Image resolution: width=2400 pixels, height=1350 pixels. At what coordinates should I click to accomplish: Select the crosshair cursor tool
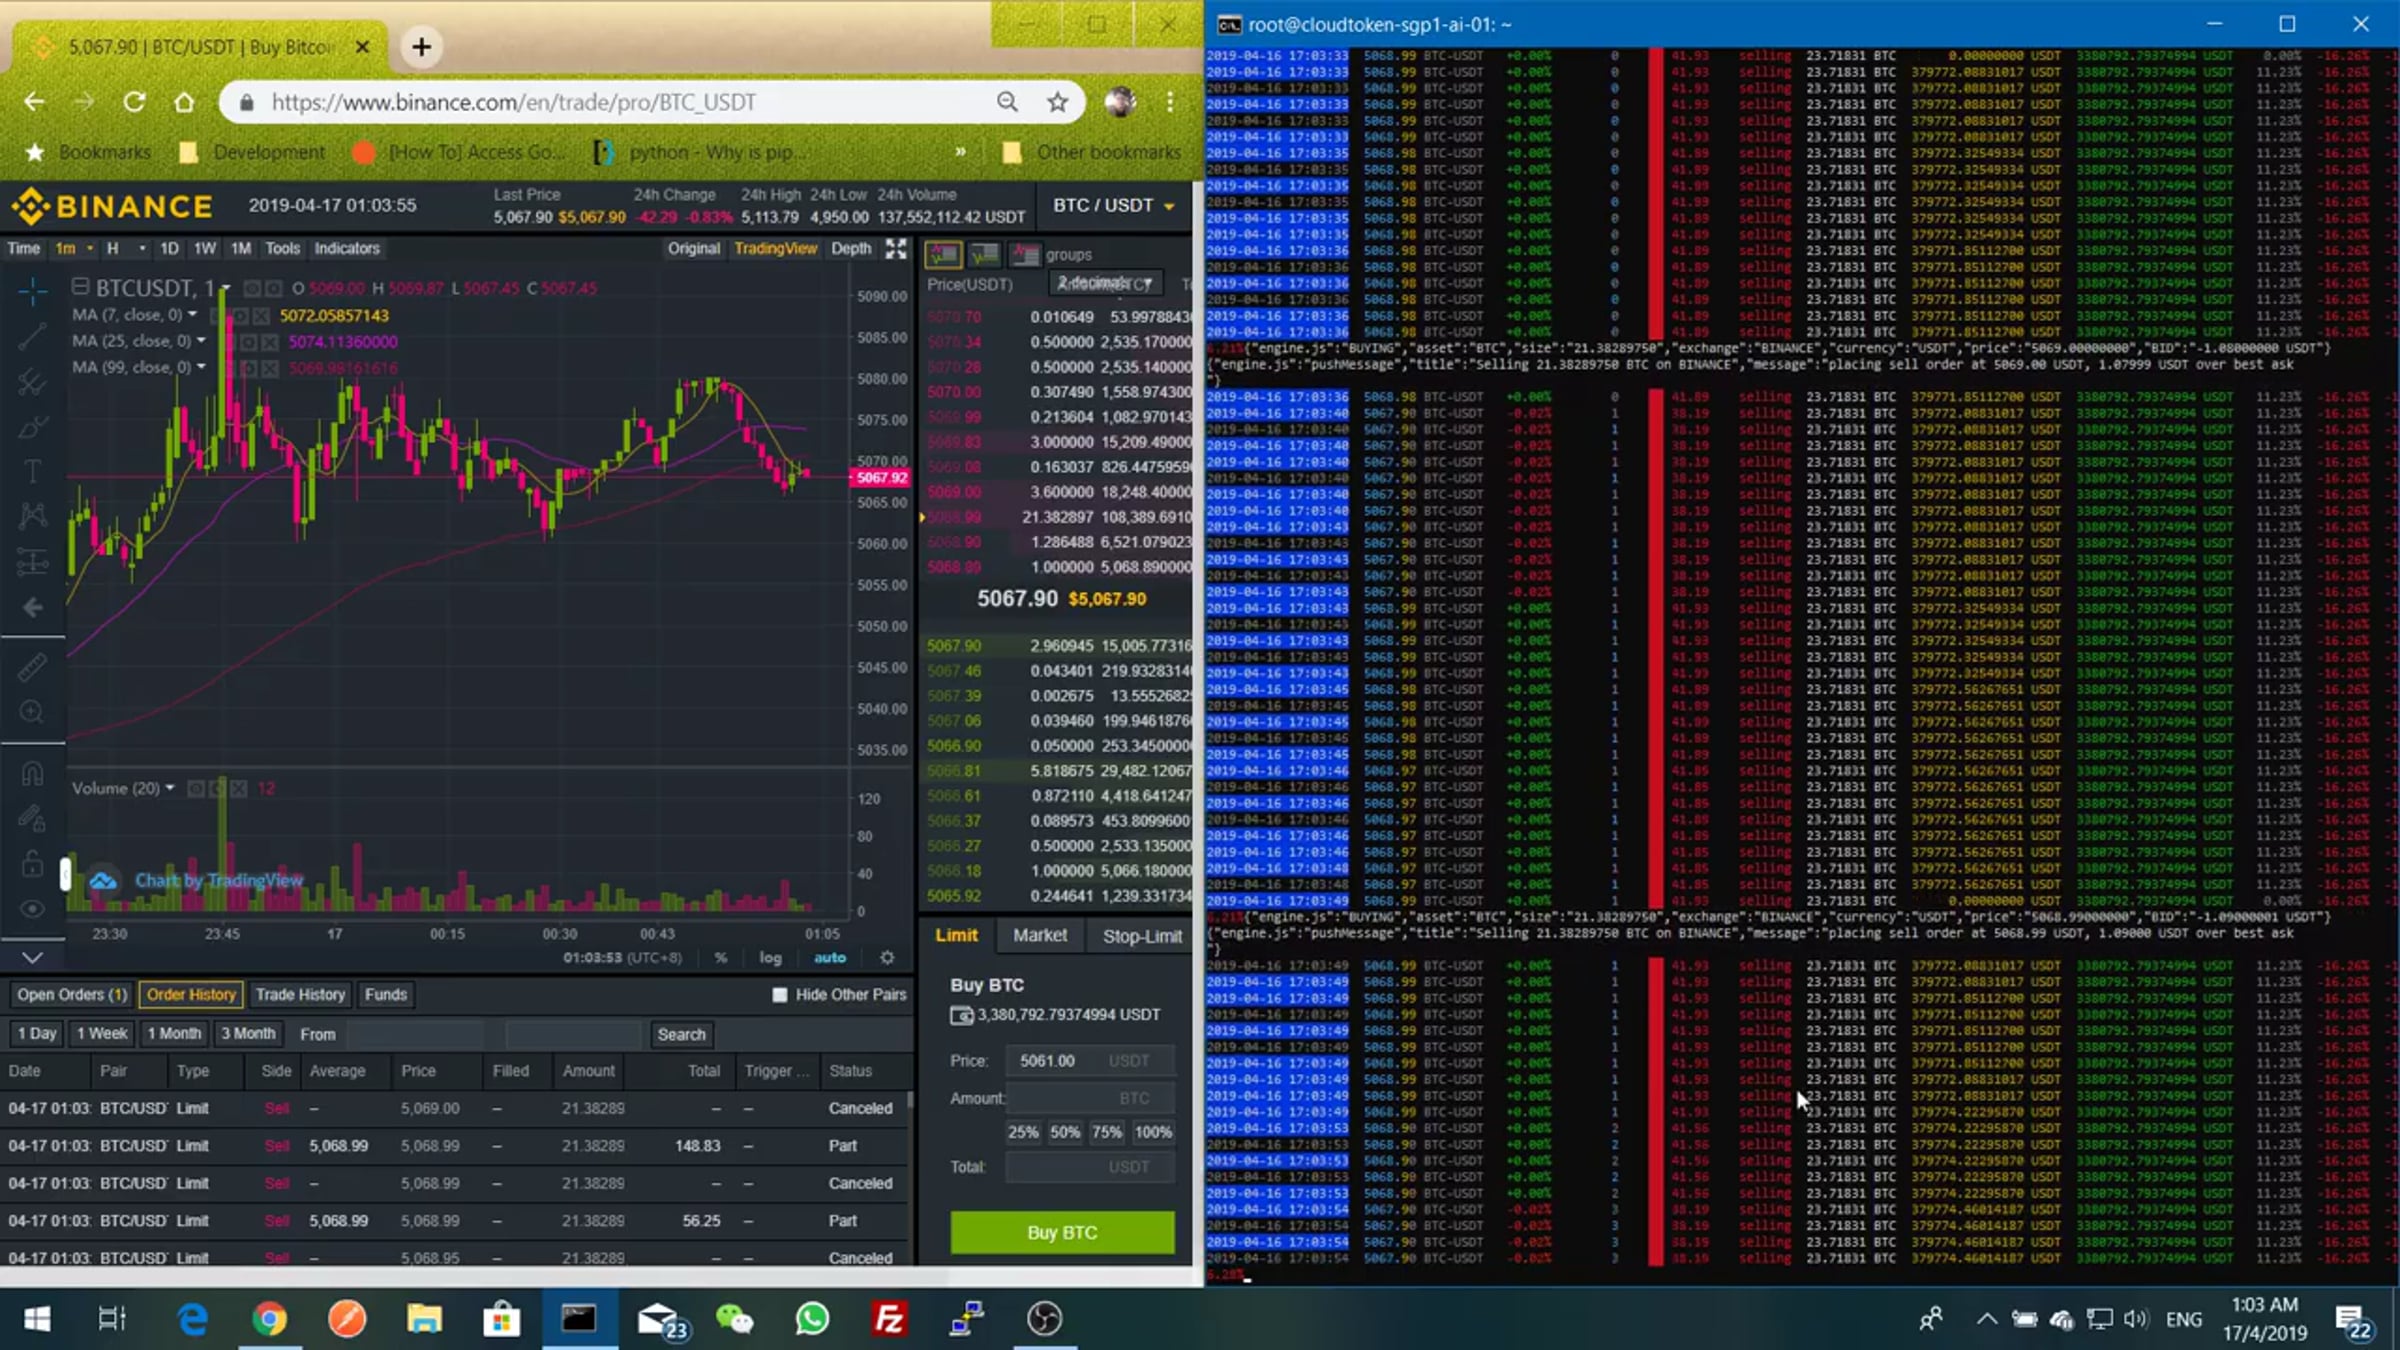pos(32,291)
